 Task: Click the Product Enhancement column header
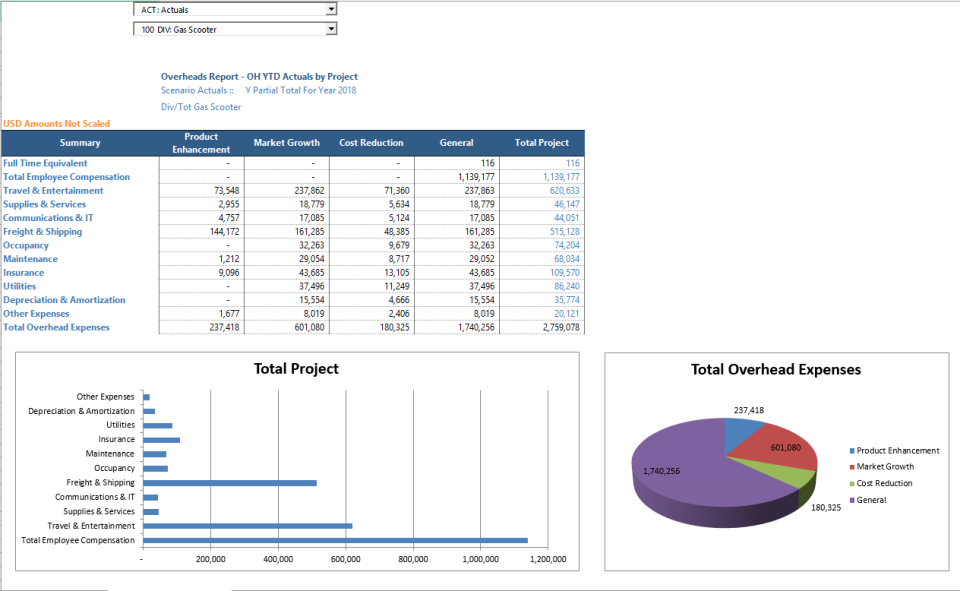click(x=201, y=143)
